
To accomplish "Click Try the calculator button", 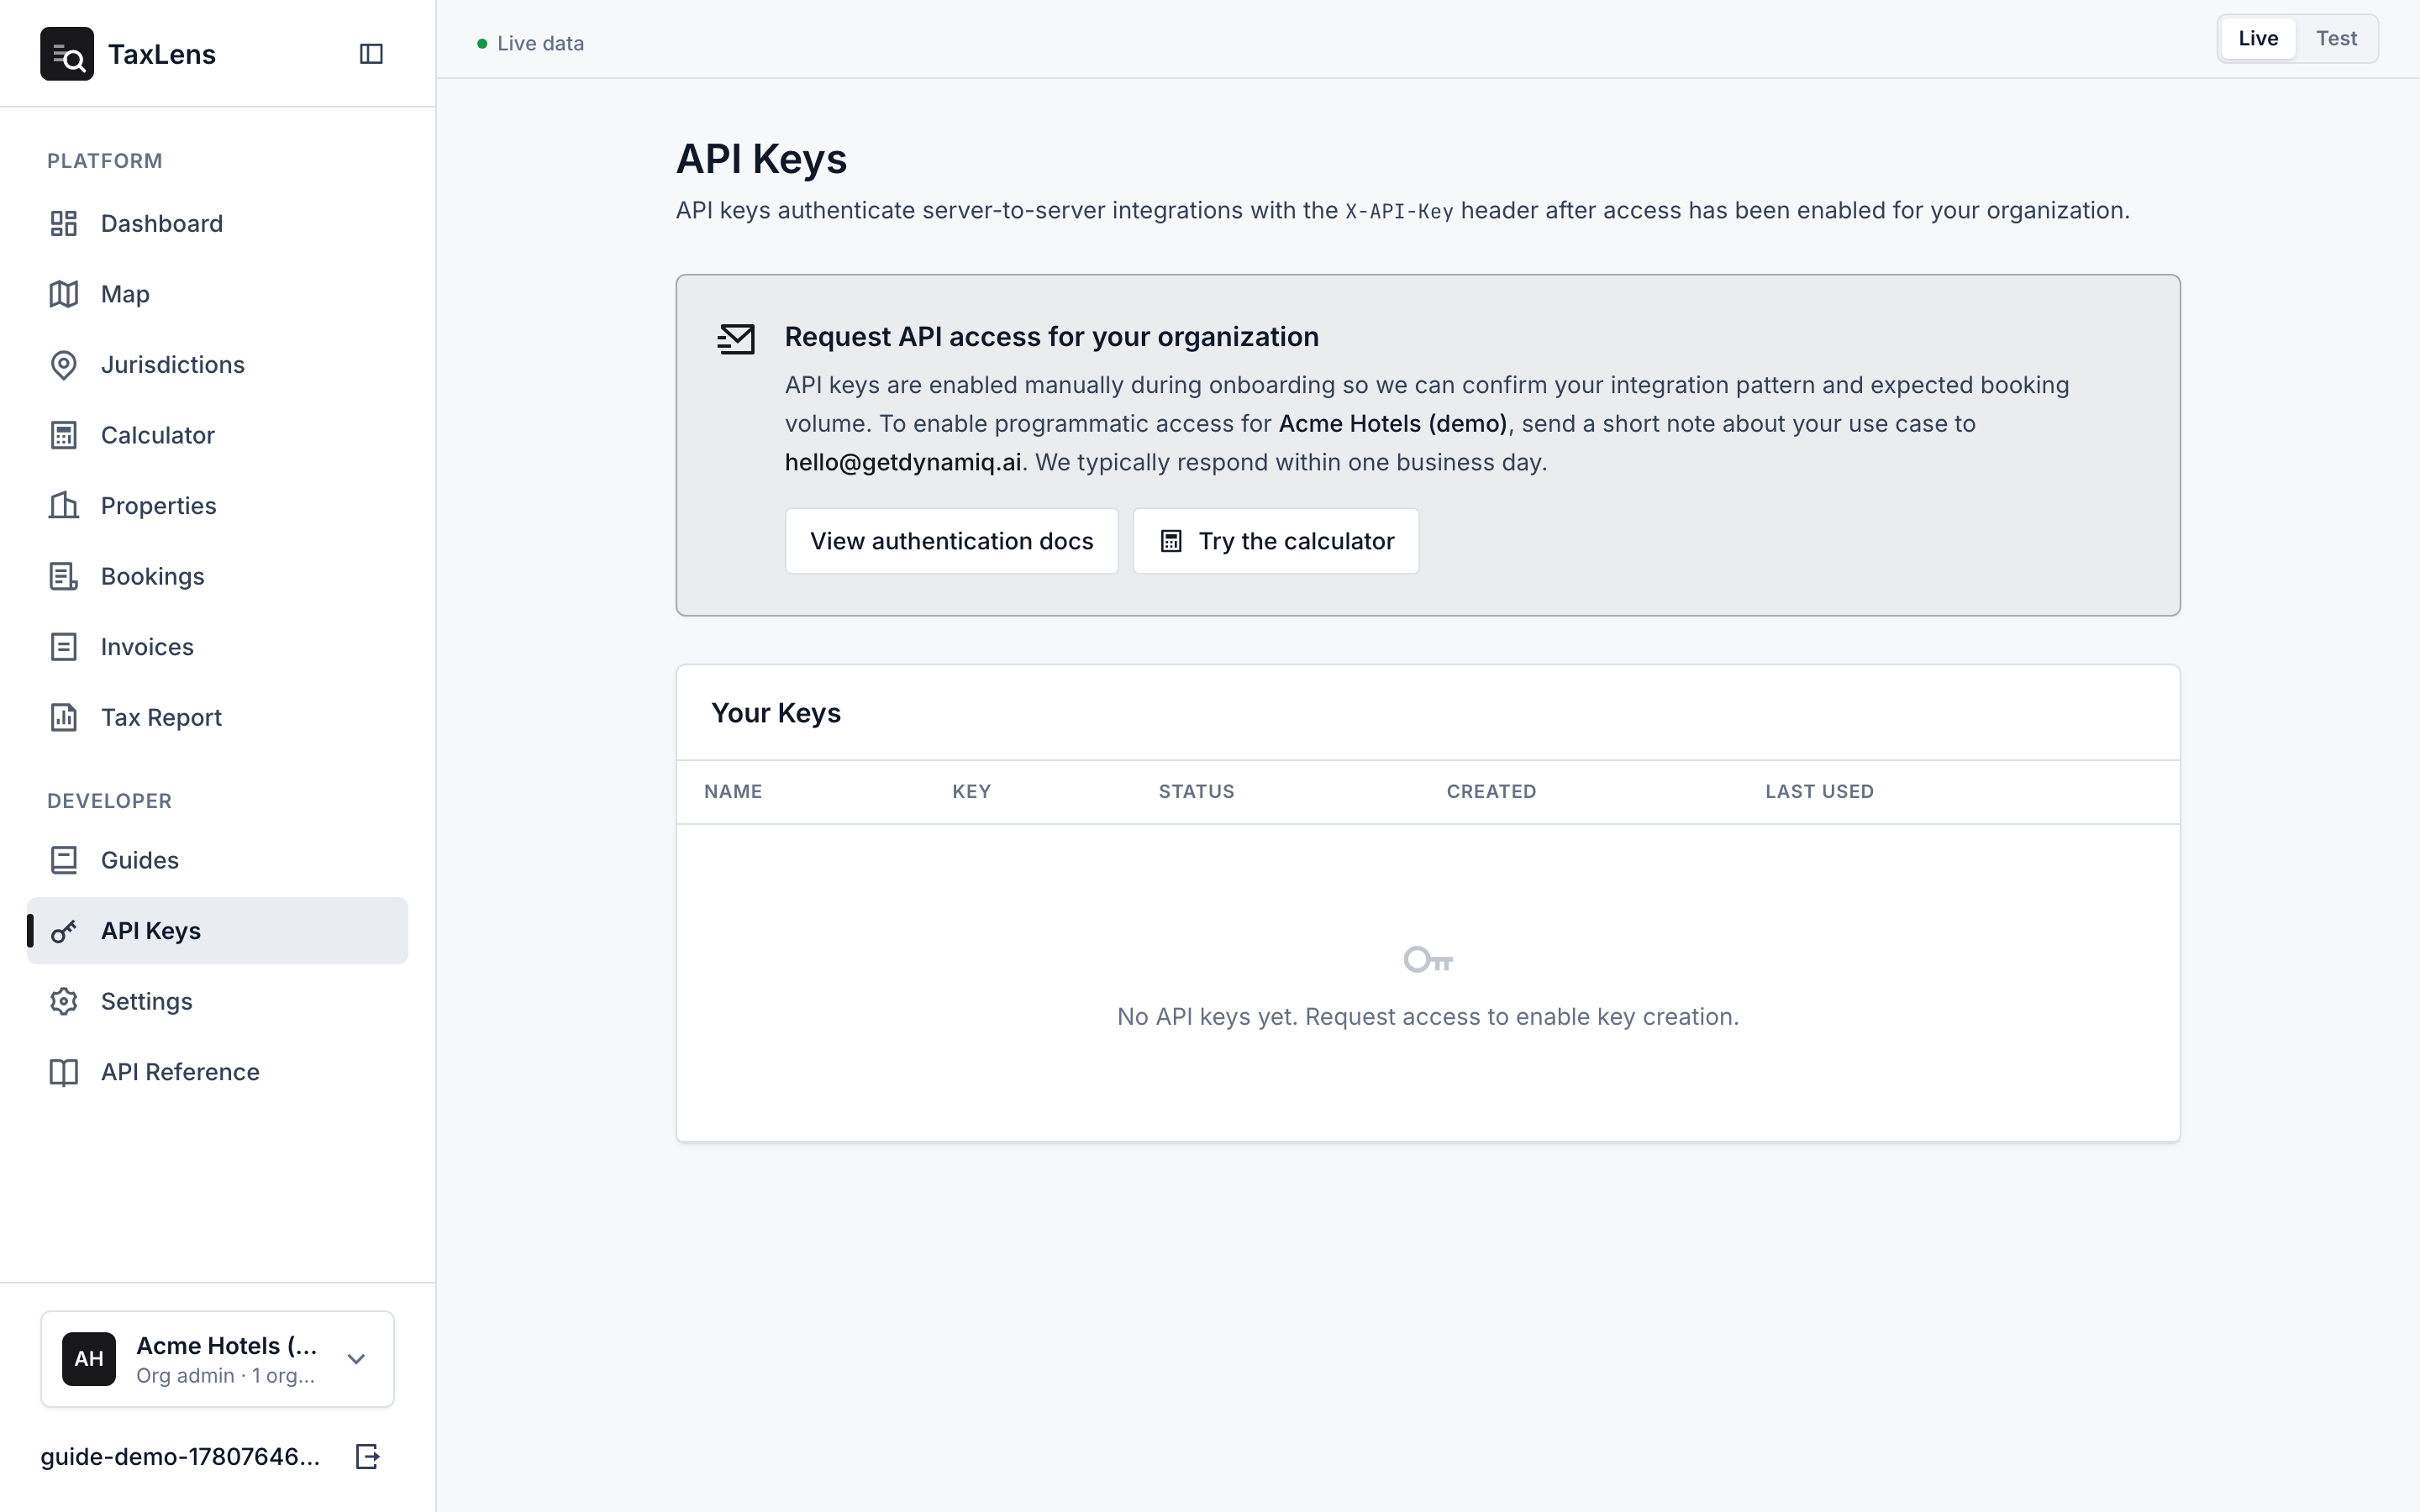I will pyautogui.click(x=1276, y=541).
